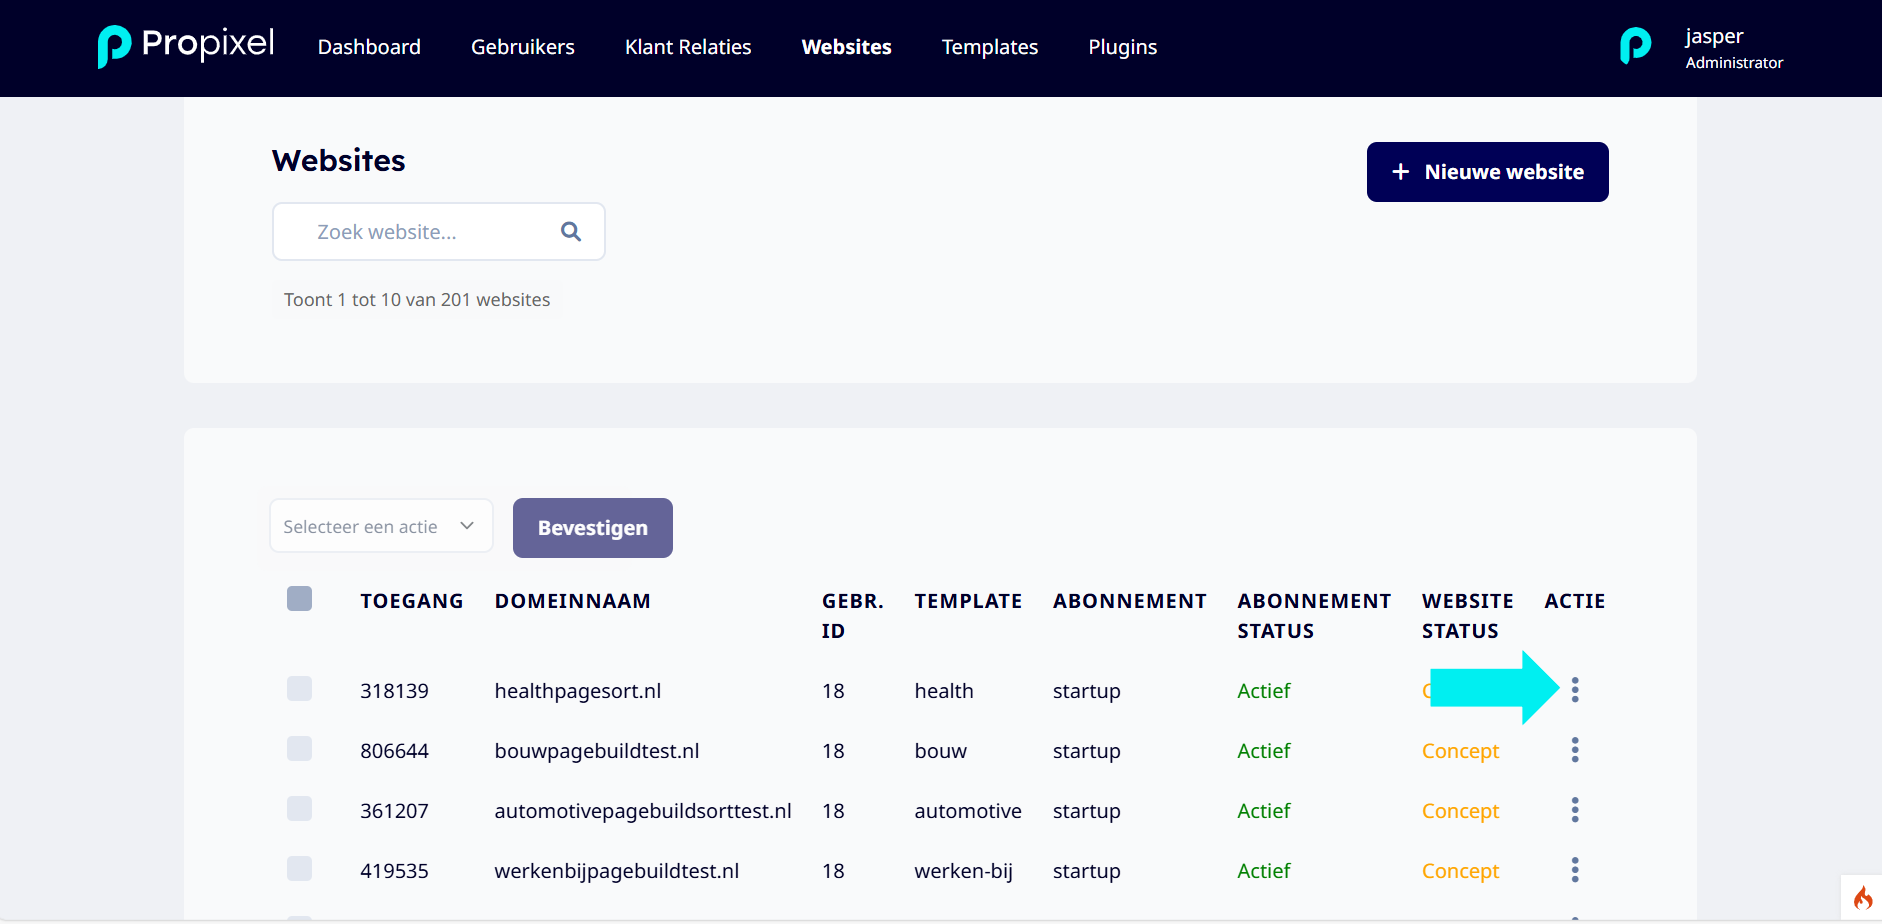Focus the 'Zoek website...' search field
This screenshot has width=1882, height=924.
(439, 232)
